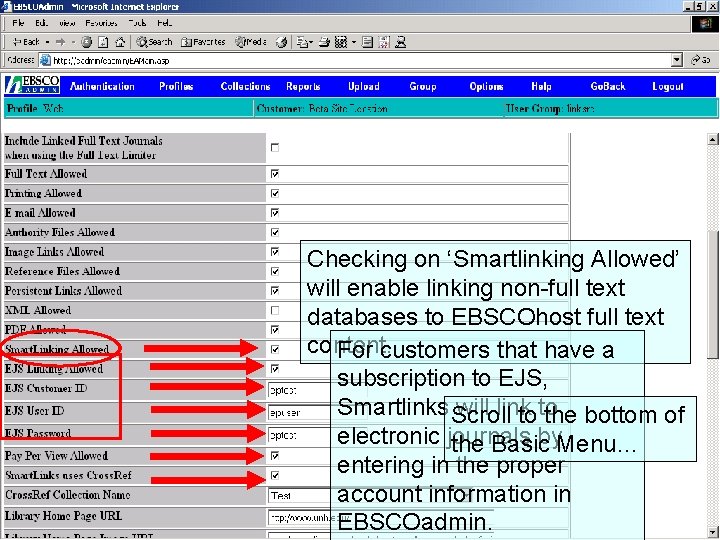Click the page scrollbar up arrow

pyautogui.click(x=712, y=139)
